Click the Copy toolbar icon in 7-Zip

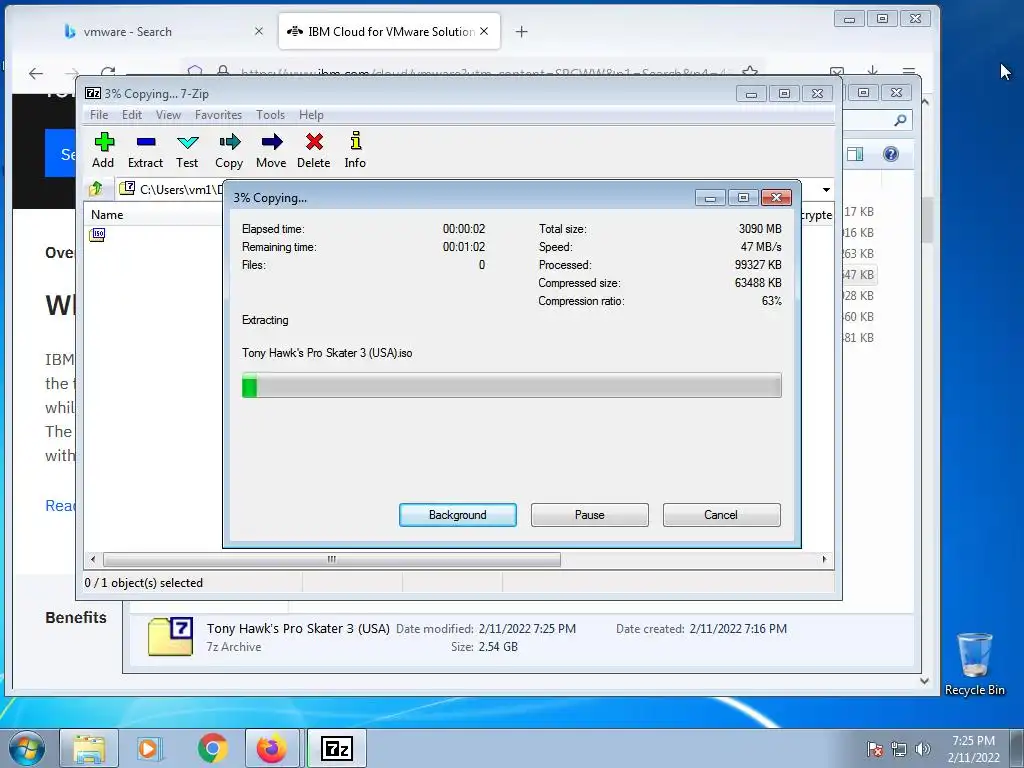pos(229,150)
